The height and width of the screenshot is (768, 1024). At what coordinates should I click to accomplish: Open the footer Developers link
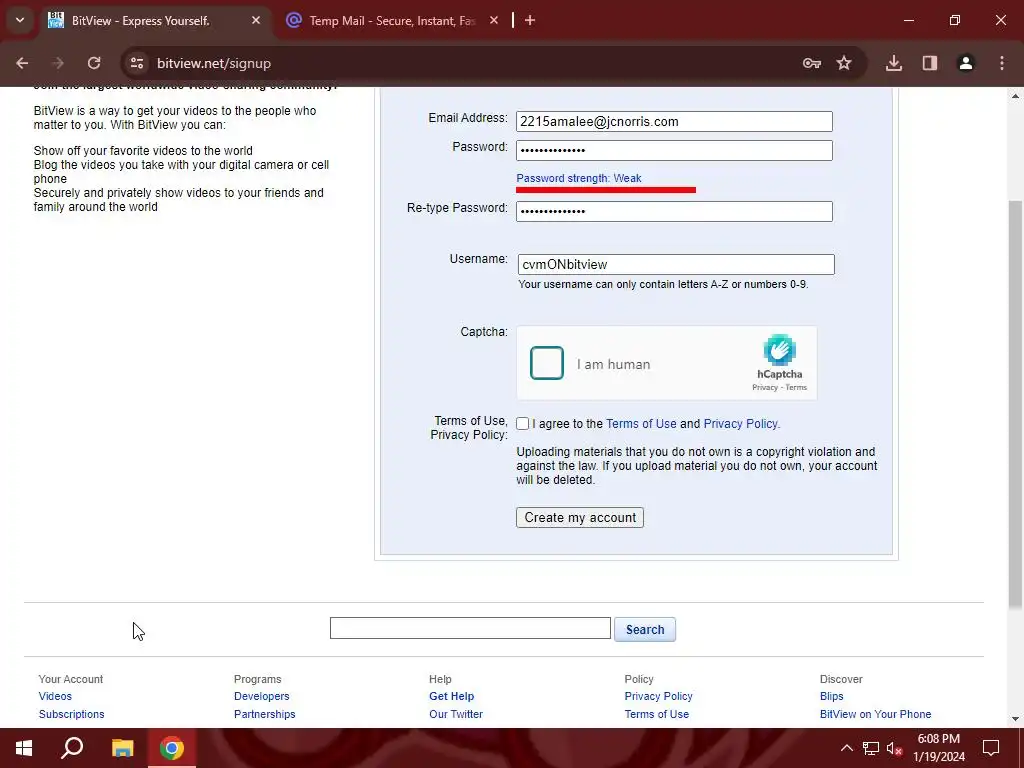pyautogui.click(x=261, y=696)
